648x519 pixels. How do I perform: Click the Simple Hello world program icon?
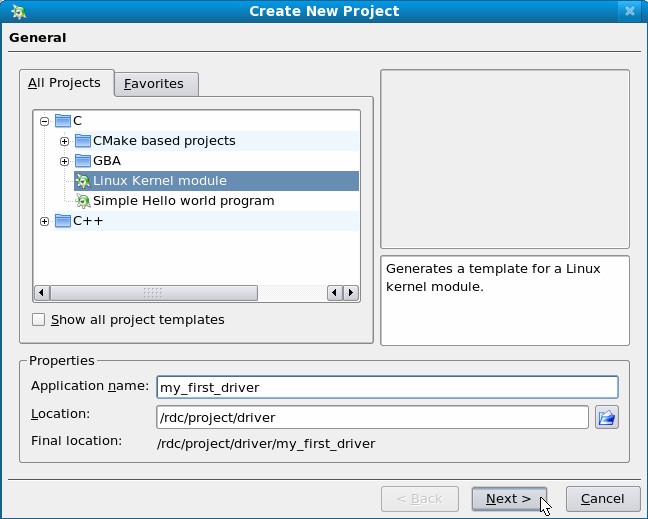[83, 201]
